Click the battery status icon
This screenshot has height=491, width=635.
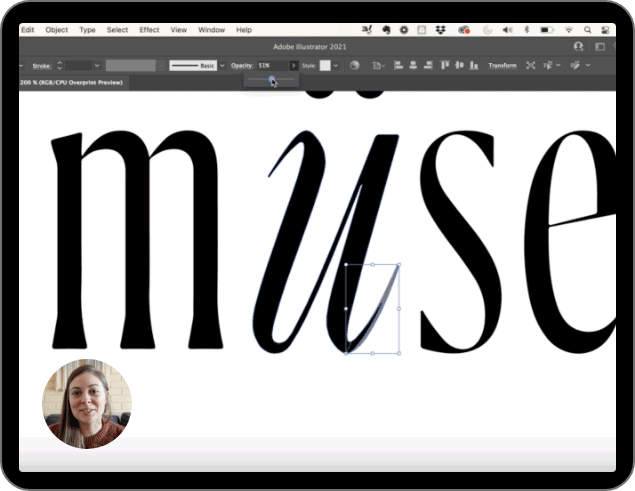click(x=547, y=30)
